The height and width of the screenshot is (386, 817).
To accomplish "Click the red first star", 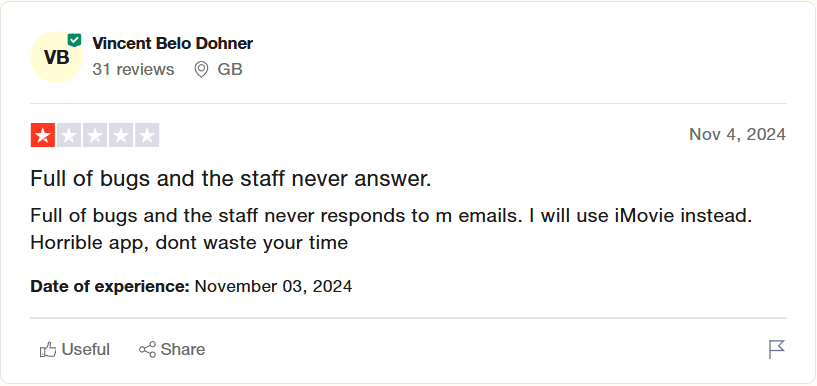I will click(x=43, y=135).
